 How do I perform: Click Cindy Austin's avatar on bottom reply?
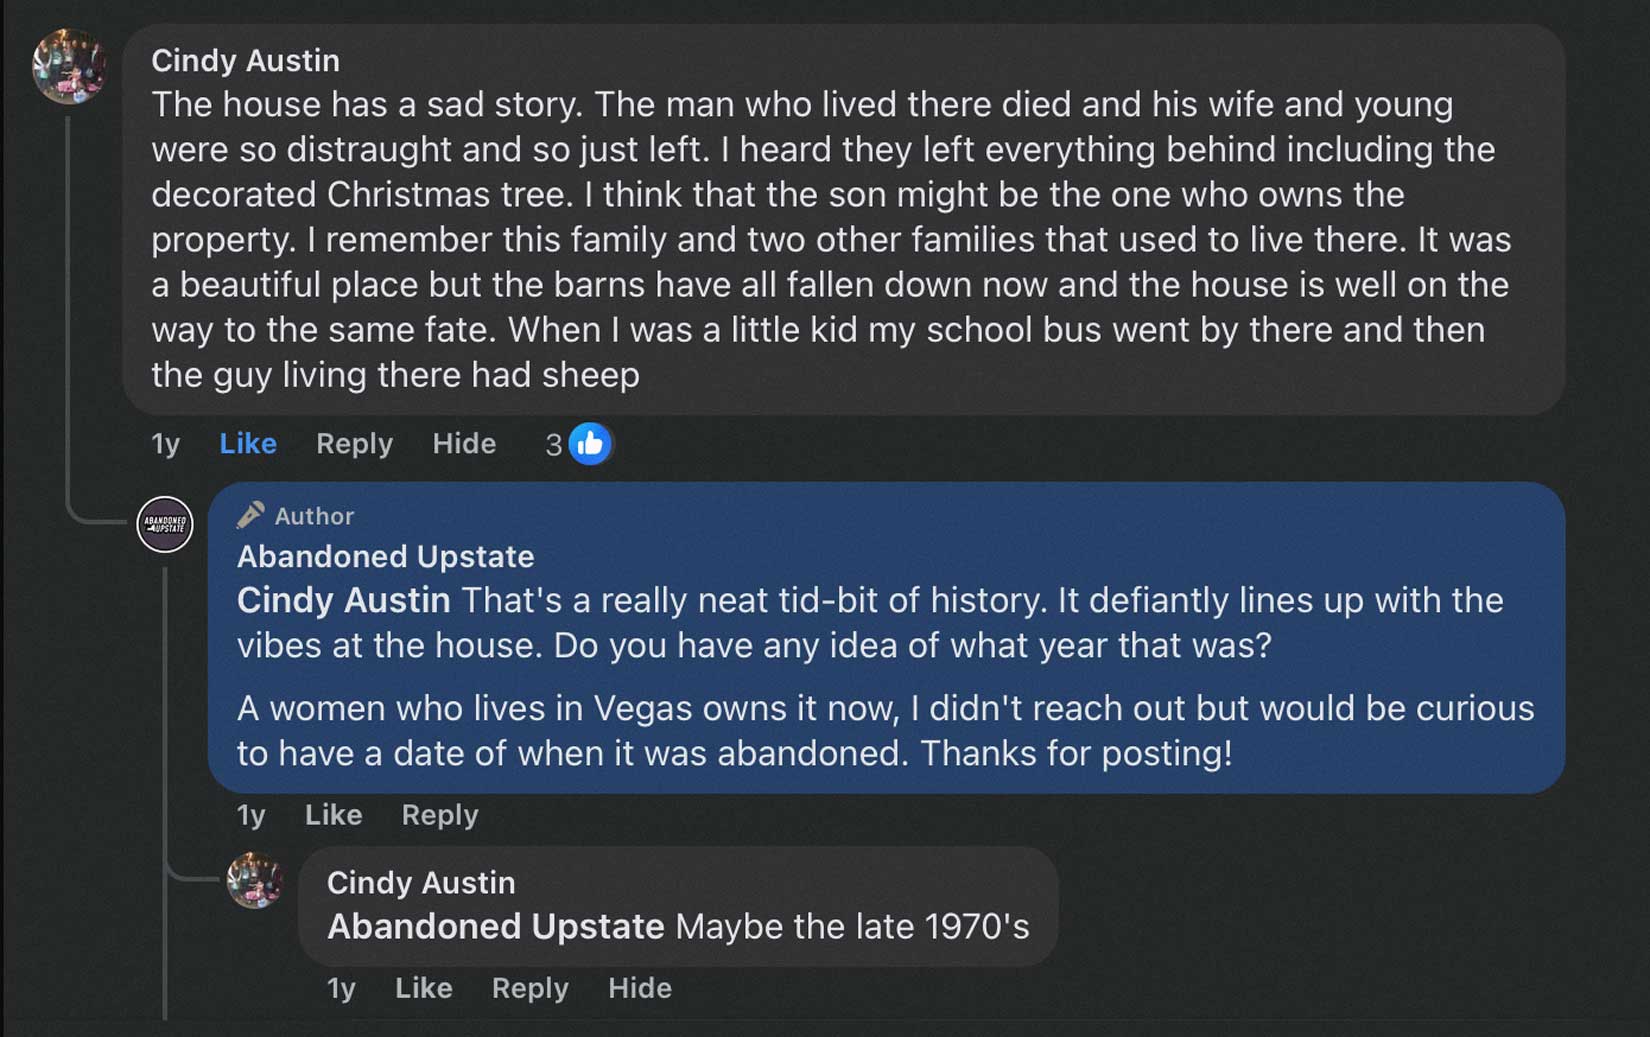(x=255, y=880)
